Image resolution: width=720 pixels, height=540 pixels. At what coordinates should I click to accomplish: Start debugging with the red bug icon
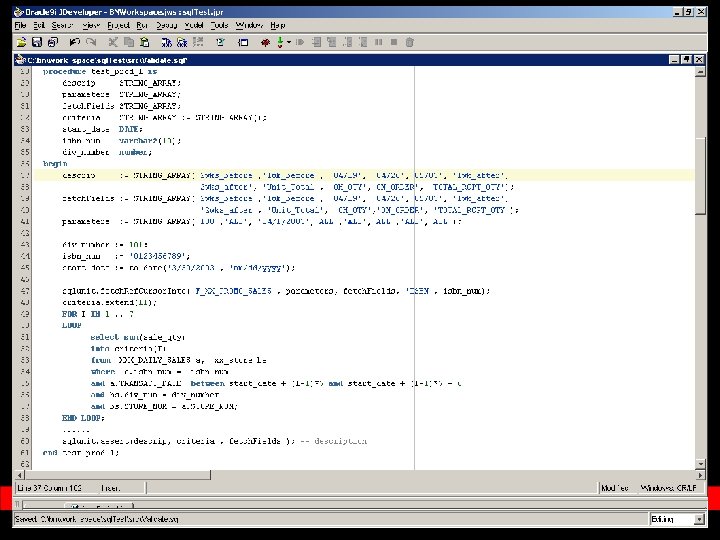[265, 42]
